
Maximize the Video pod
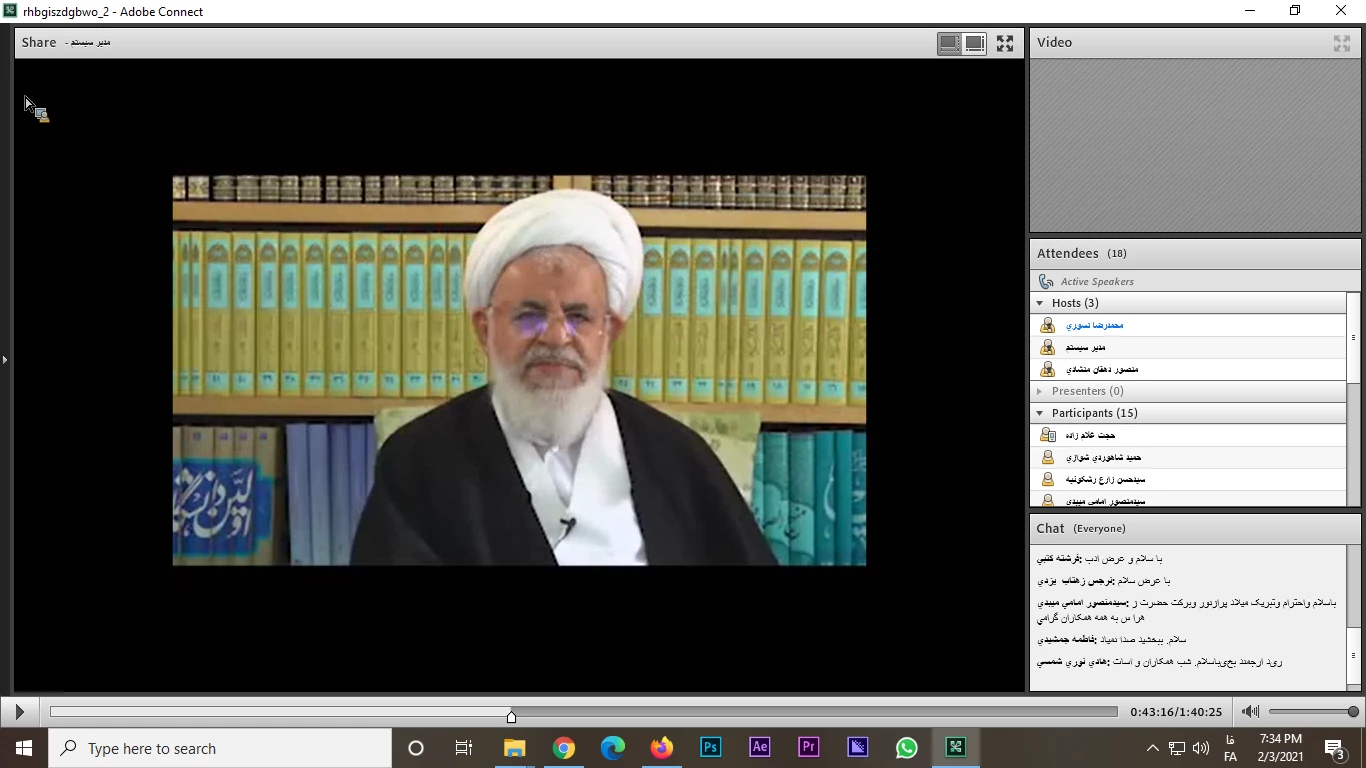[x=1342, y=43]
